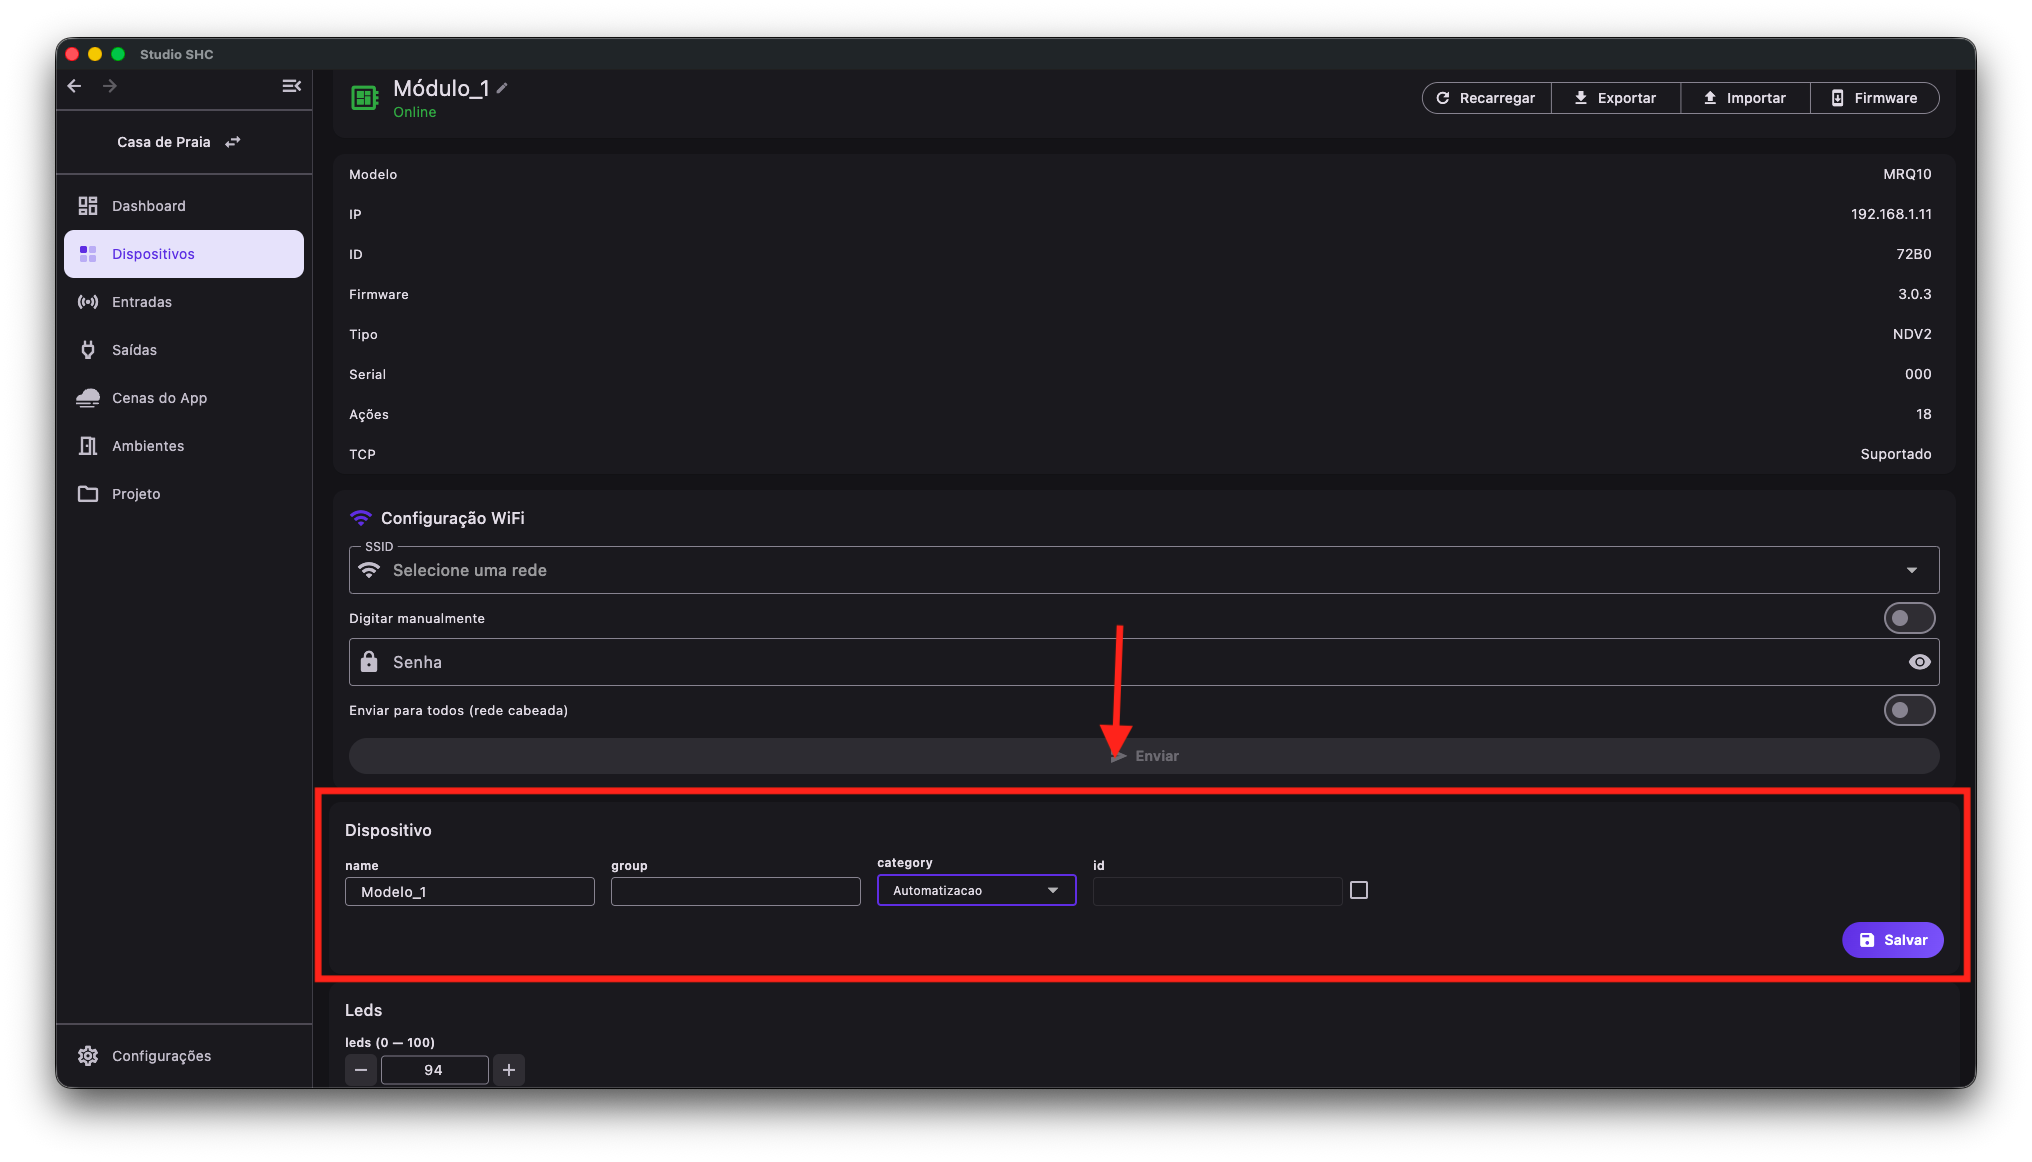Click the Online status text

pyautogui.click(x=415, y=112)
